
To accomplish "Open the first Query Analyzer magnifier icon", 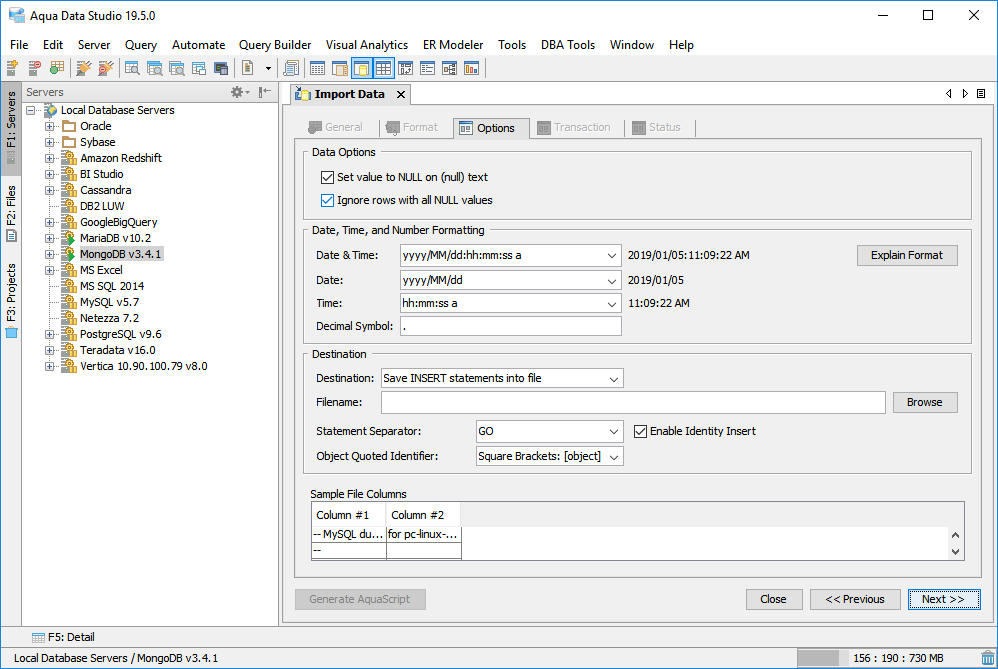I will coord(132,68).
